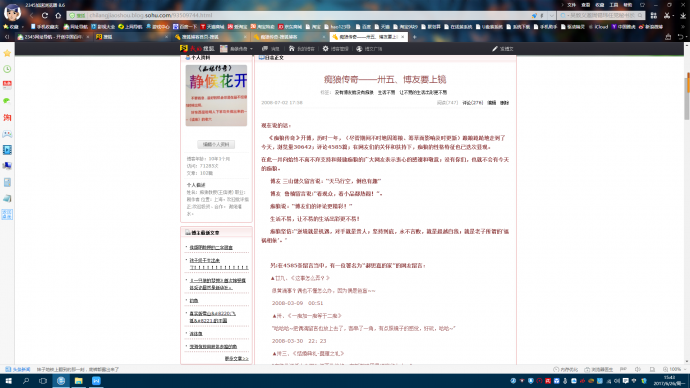Click the 评论 link under post title
Viewport: 690px width, 388px height.
pyautogui.click(x=473, y=102)
